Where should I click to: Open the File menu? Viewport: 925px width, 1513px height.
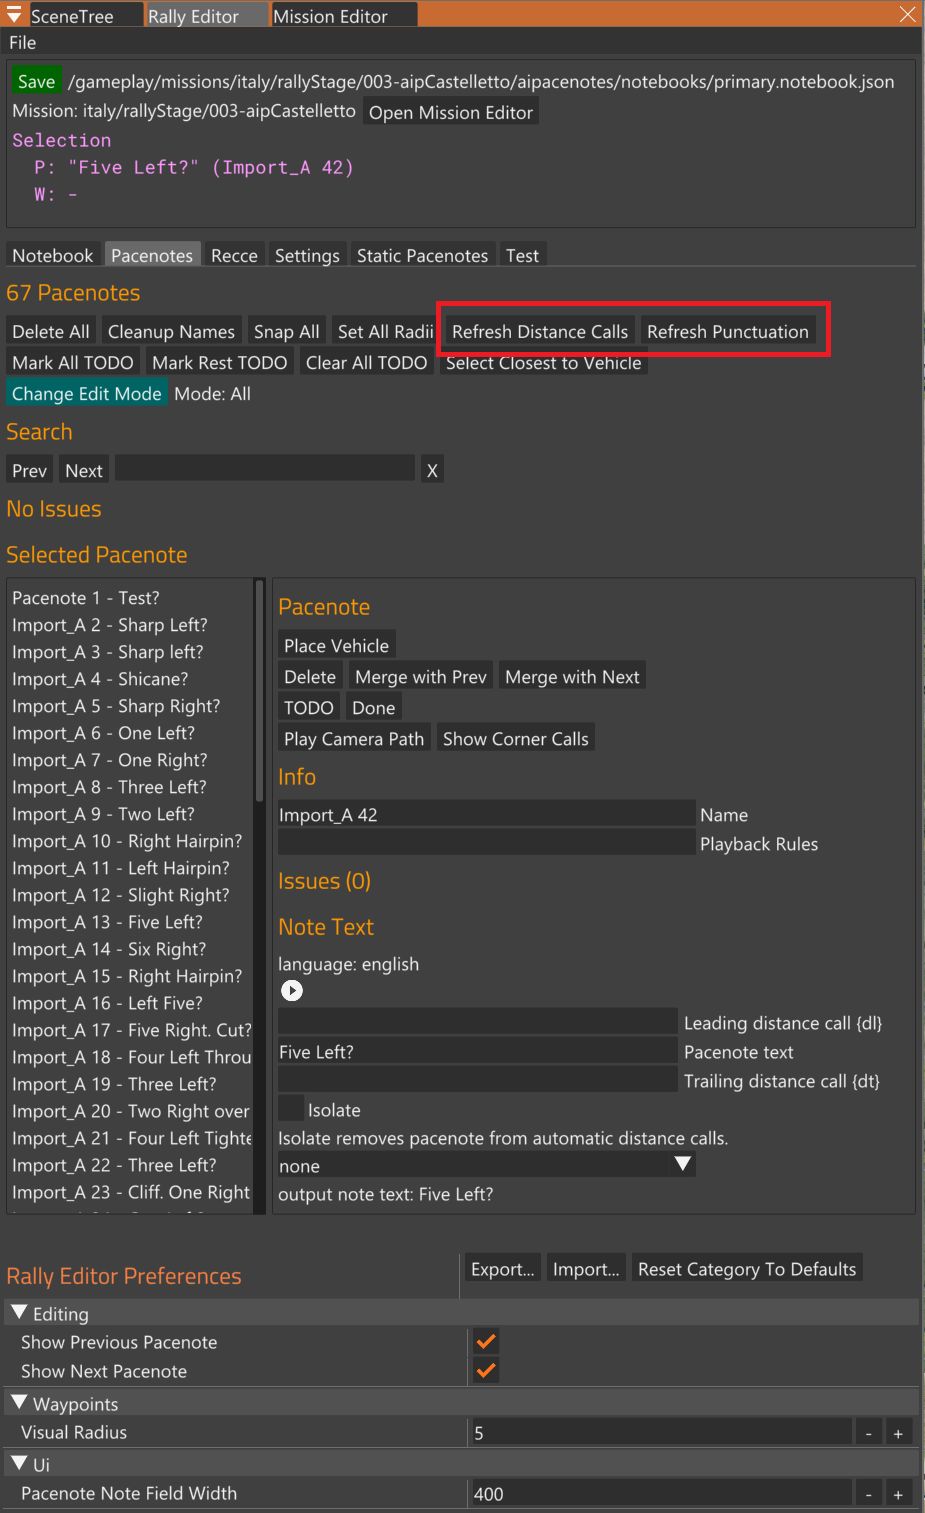[x=23, y=43]
